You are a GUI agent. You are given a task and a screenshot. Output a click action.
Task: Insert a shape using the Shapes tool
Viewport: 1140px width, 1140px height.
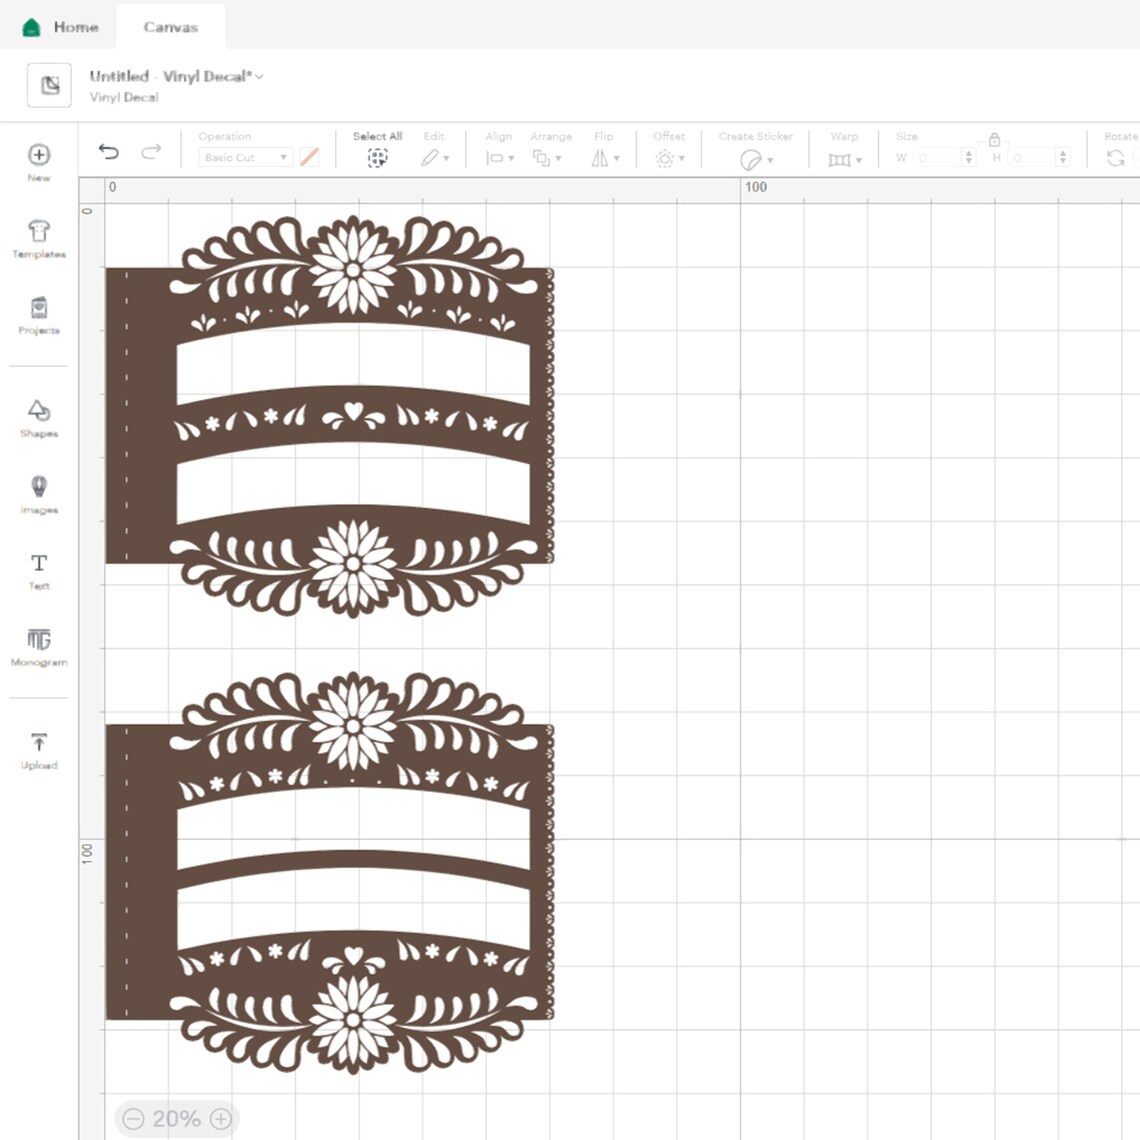pyautogui.click(x=38, y=412)
